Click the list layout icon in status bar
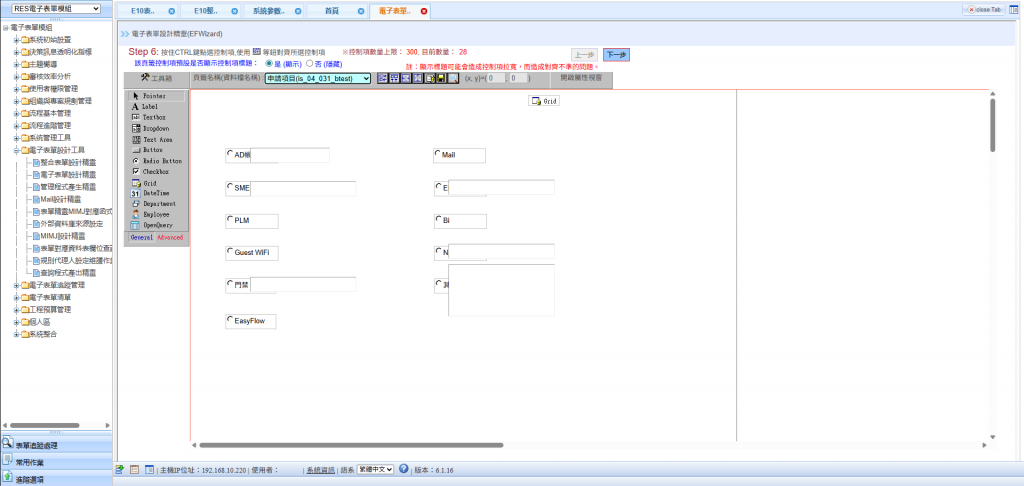Image resolution: width=1024 pixels, height=486 pixels. [135, 470]
